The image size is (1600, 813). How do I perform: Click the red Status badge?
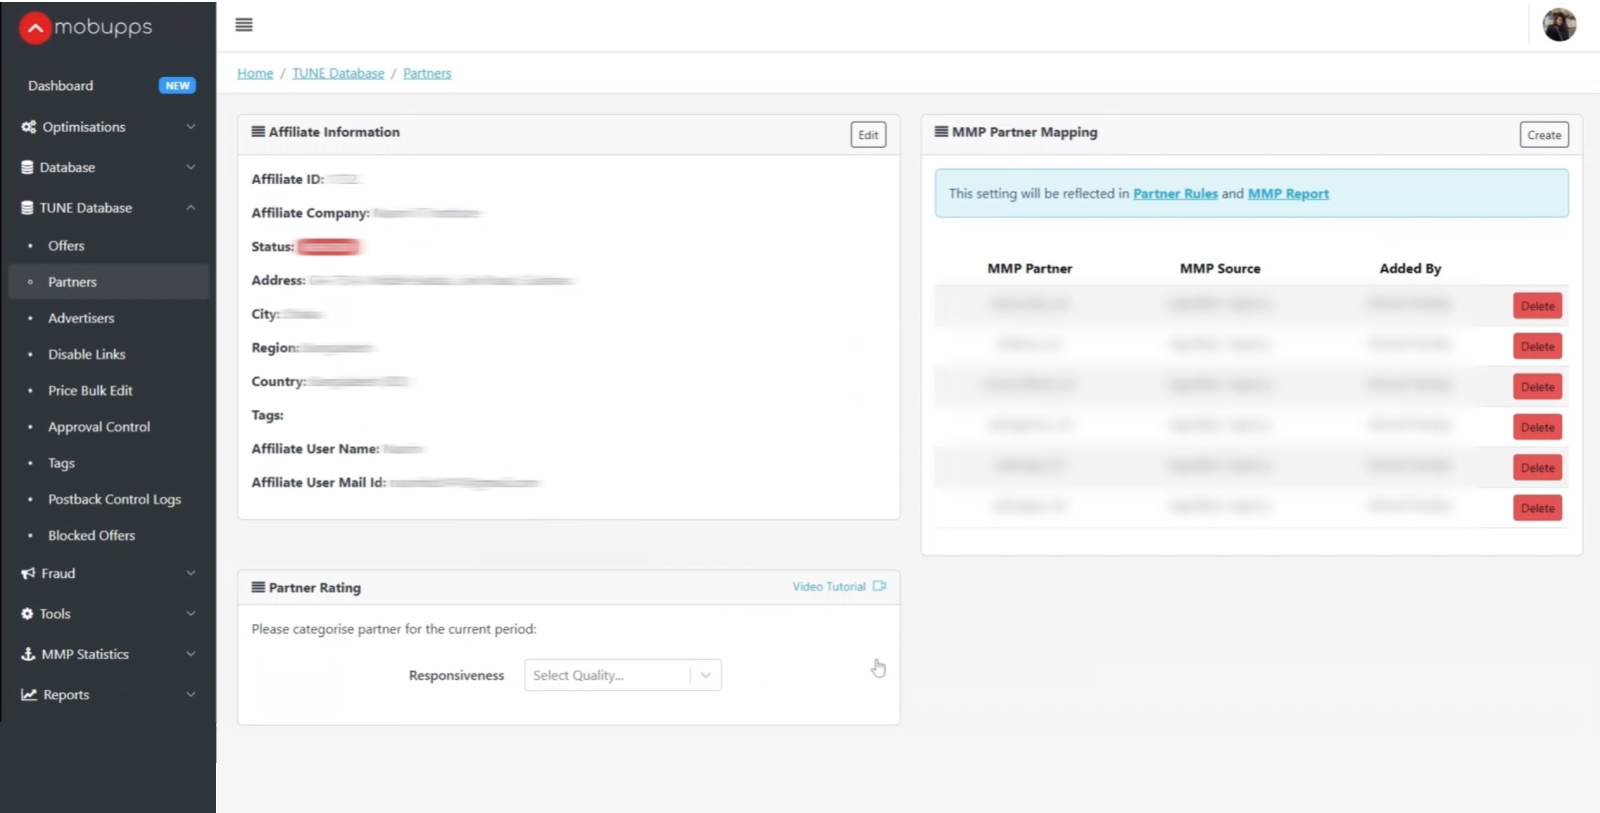328,247
